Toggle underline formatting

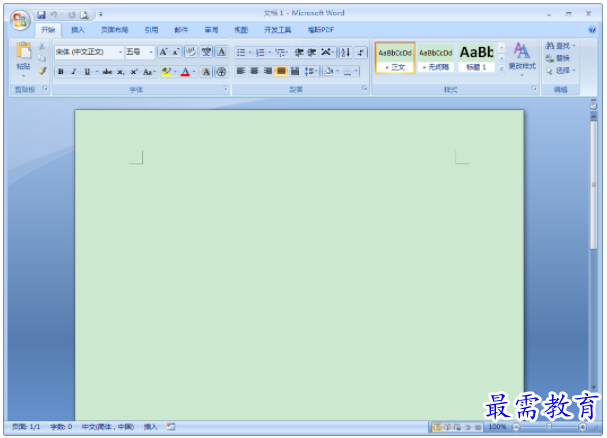coord(87,72)
